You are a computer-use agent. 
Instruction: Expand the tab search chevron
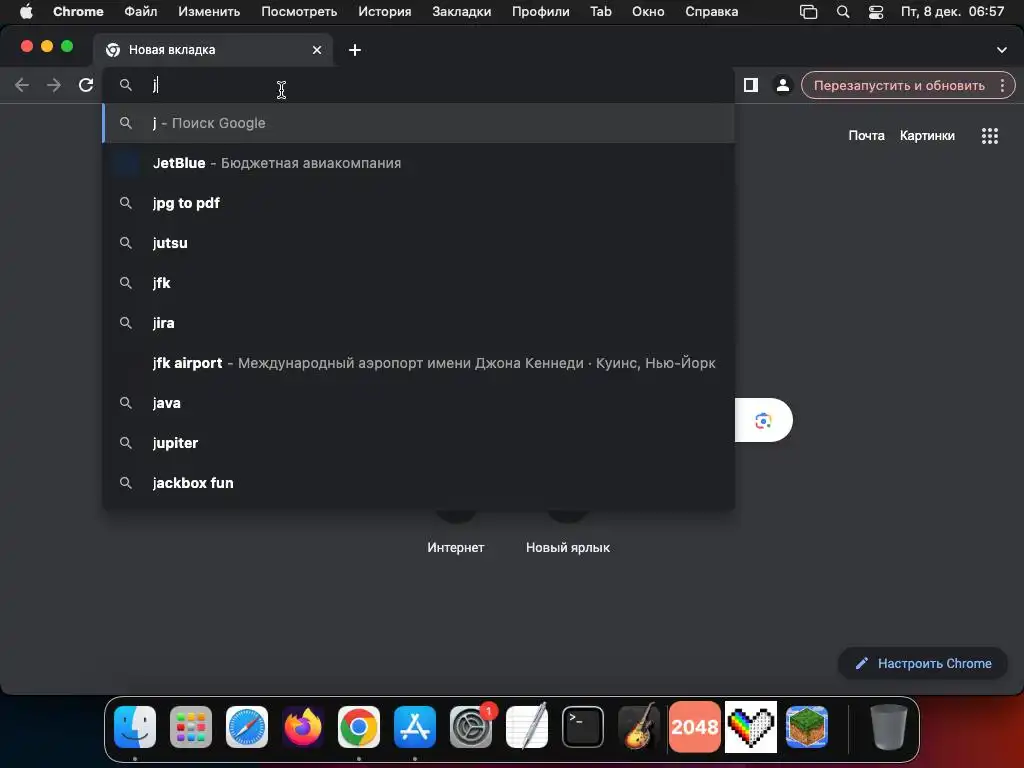click(x=1001, y=50)
